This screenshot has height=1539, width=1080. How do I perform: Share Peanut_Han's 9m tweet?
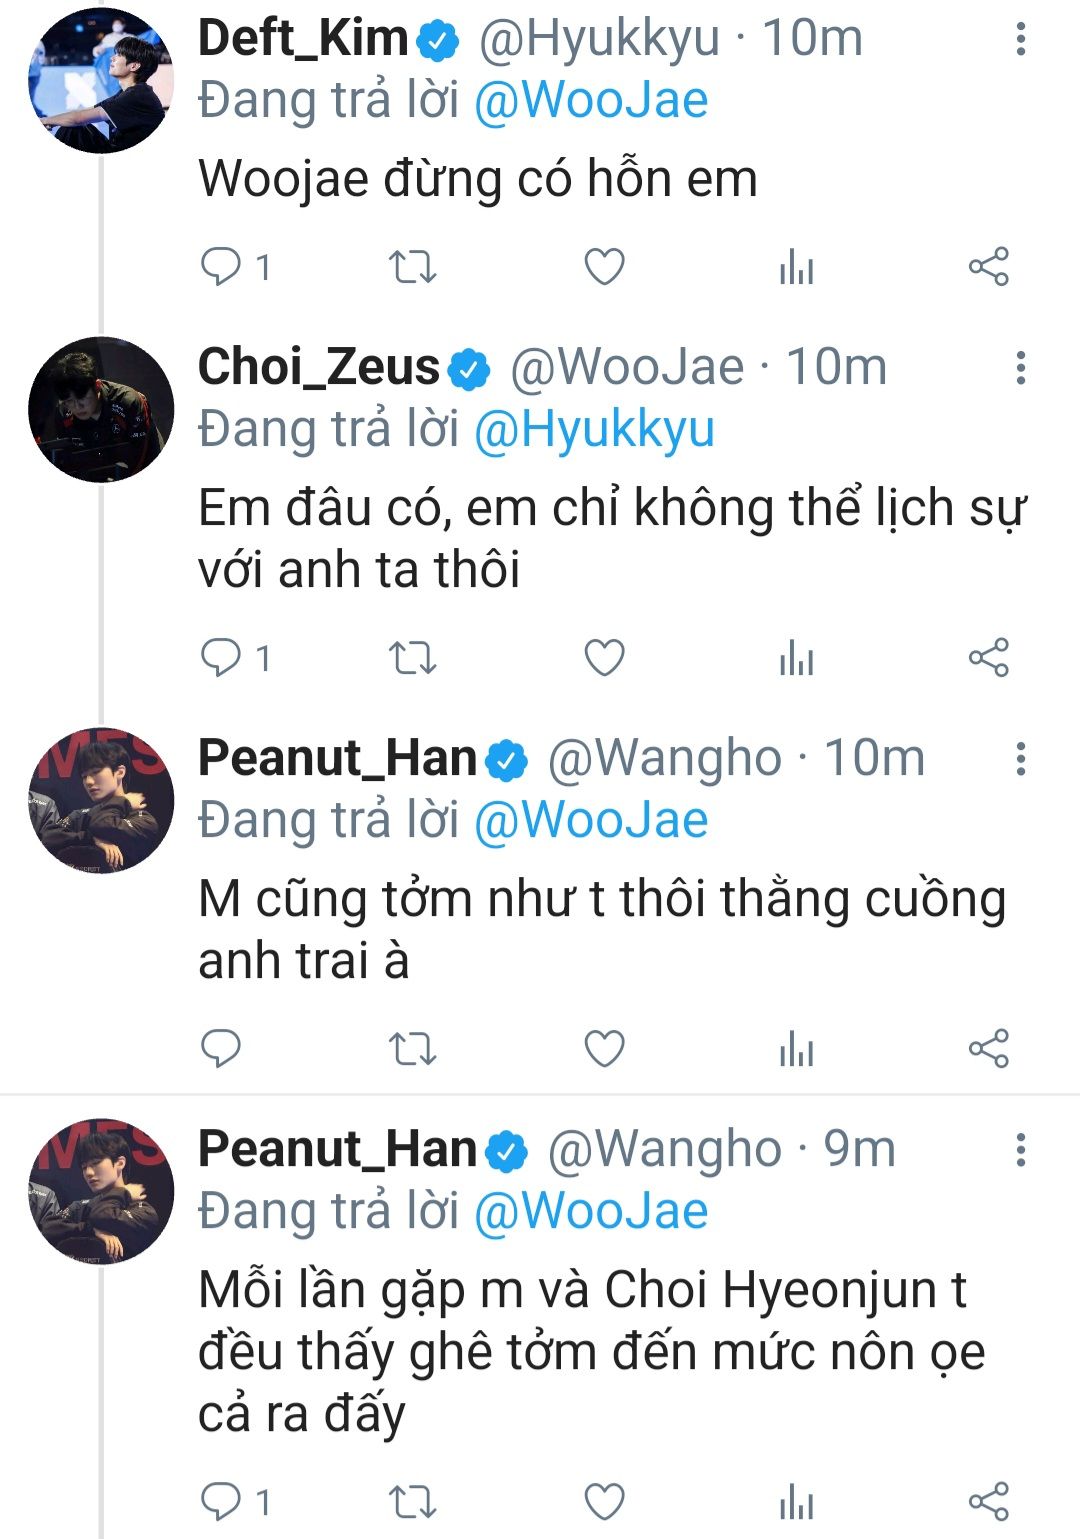point(989,1501)
